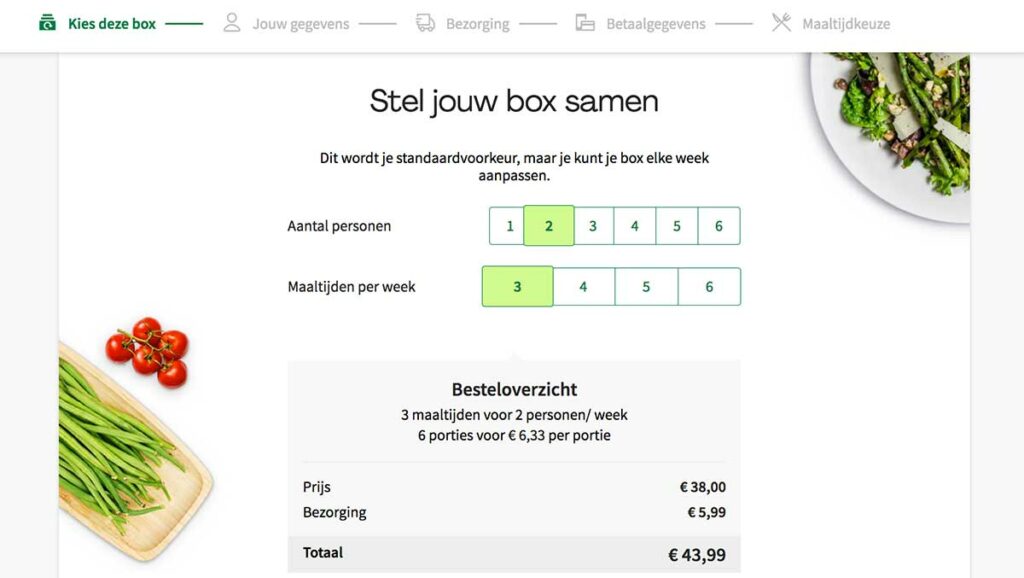The height and width of the screenshot is (578, 1024).
Task: Pick 5 Maaltijden per week
Action: 646,287
